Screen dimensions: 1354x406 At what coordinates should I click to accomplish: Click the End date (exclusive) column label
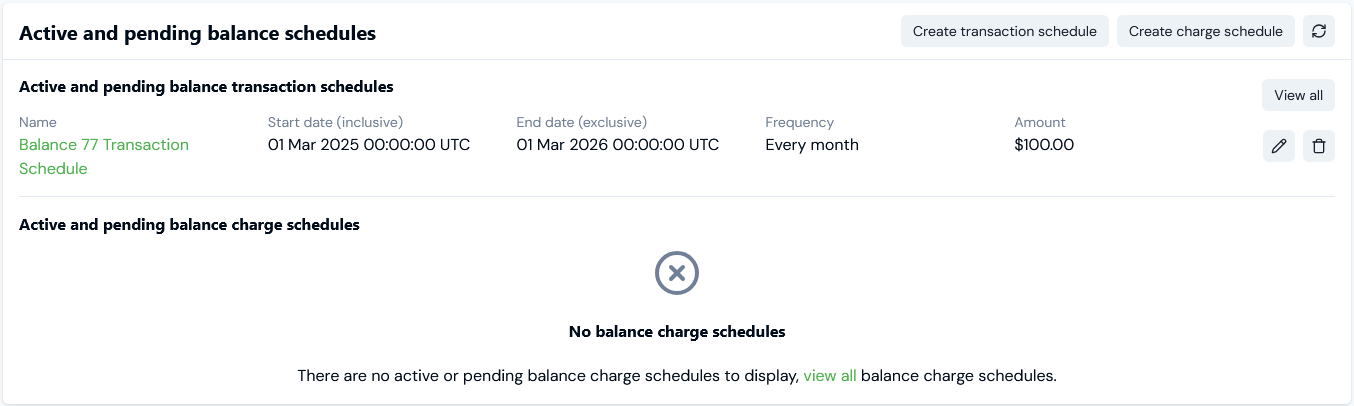click(x=582, y=122)
